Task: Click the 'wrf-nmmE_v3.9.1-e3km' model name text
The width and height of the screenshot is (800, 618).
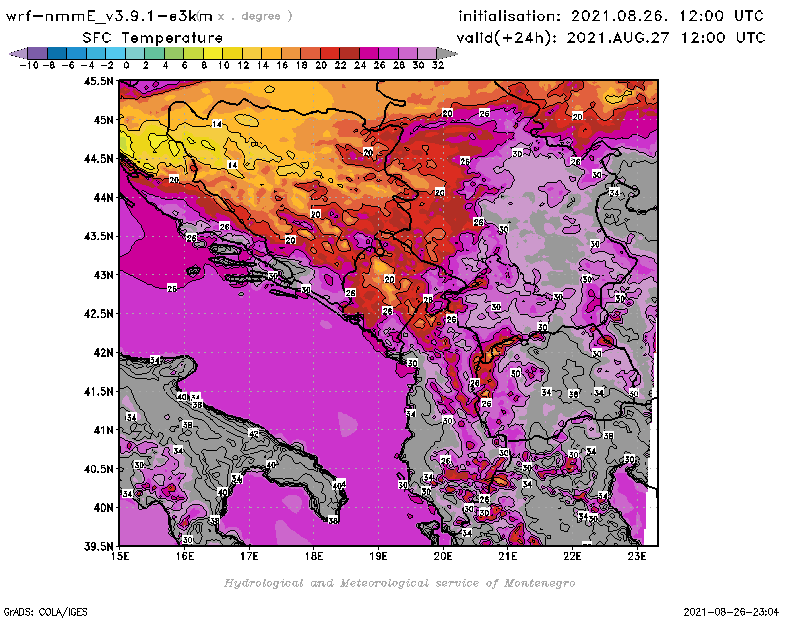Action: coord(109,16)
